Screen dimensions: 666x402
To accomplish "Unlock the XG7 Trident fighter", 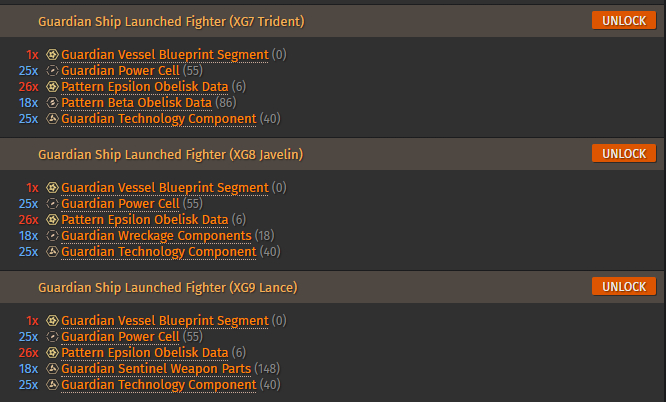I will coord(624,20).
